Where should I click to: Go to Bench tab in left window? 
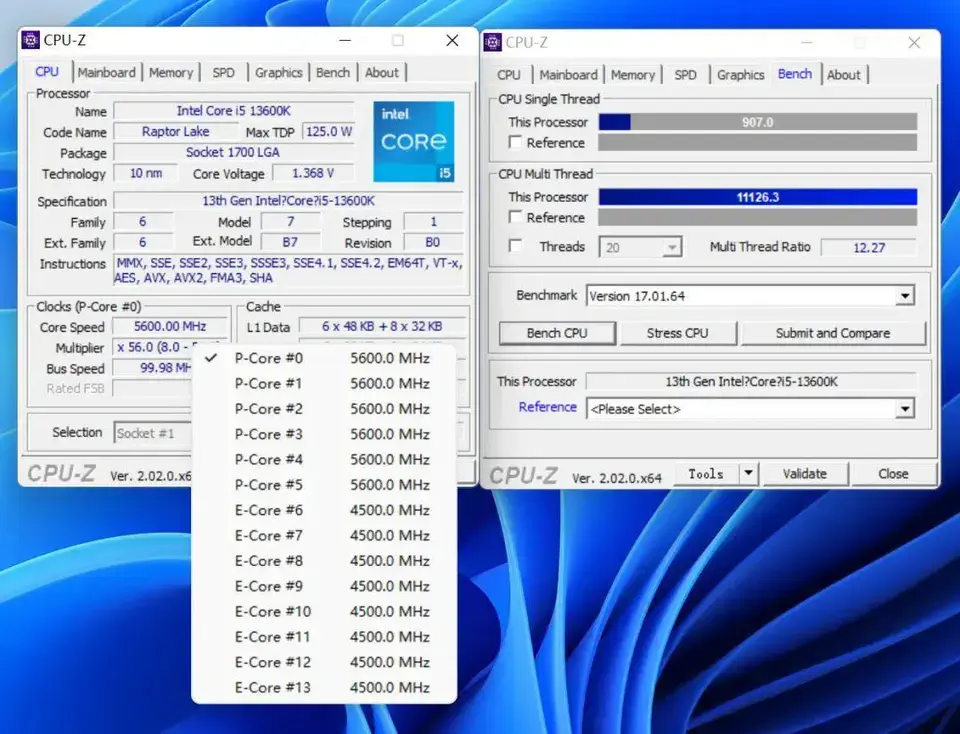(333, 72)
